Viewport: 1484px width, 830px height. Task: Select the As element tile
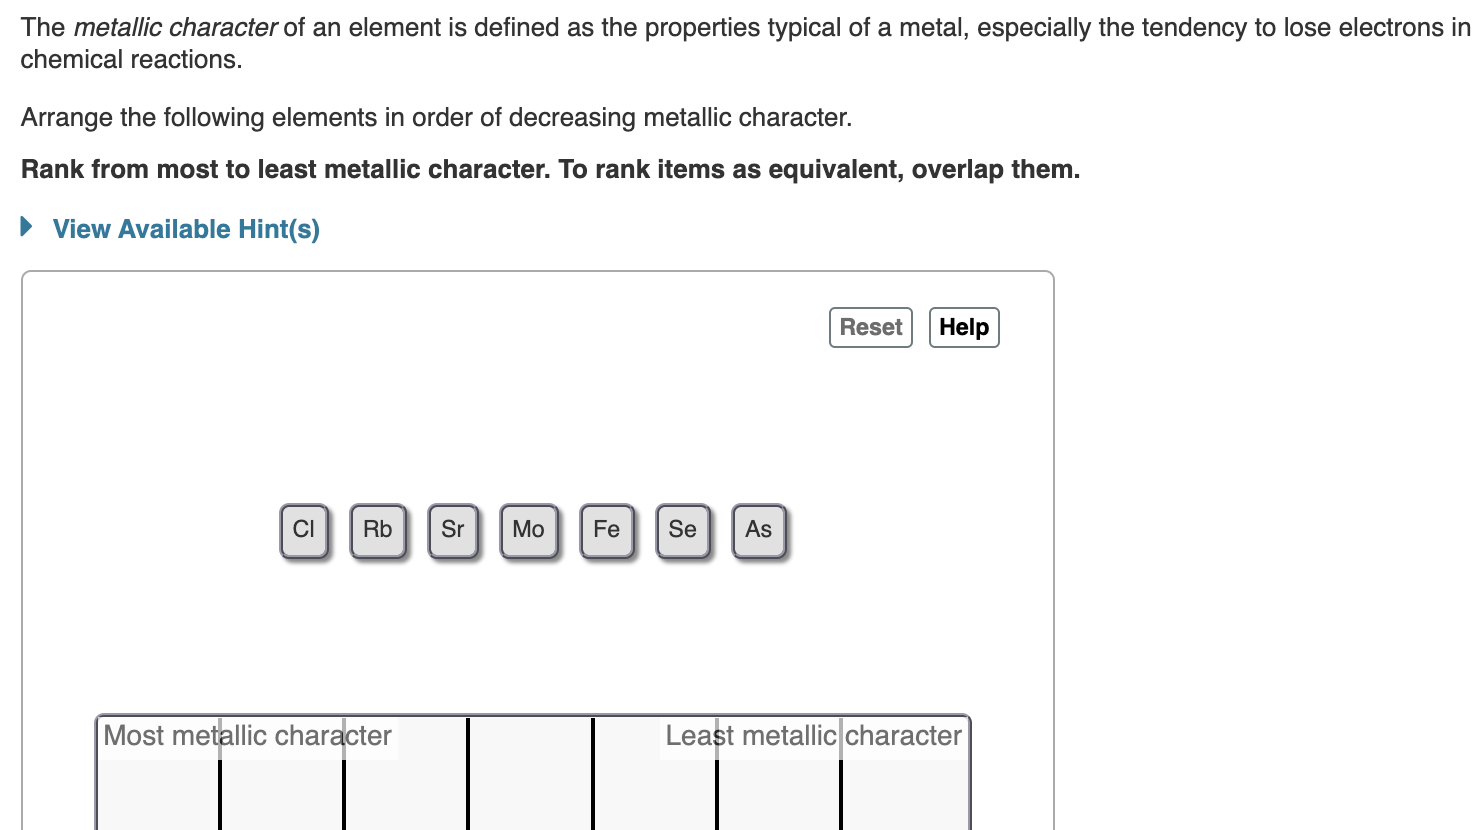point(758,530)
